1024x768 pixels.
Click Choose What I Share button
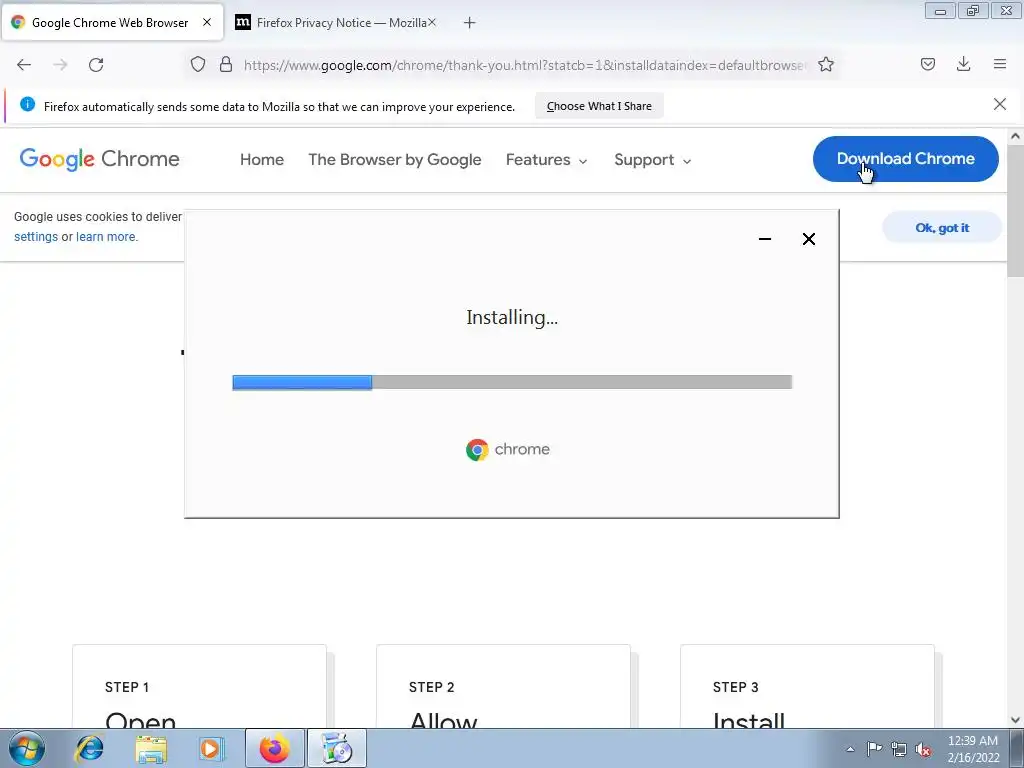tap(599, 106)
